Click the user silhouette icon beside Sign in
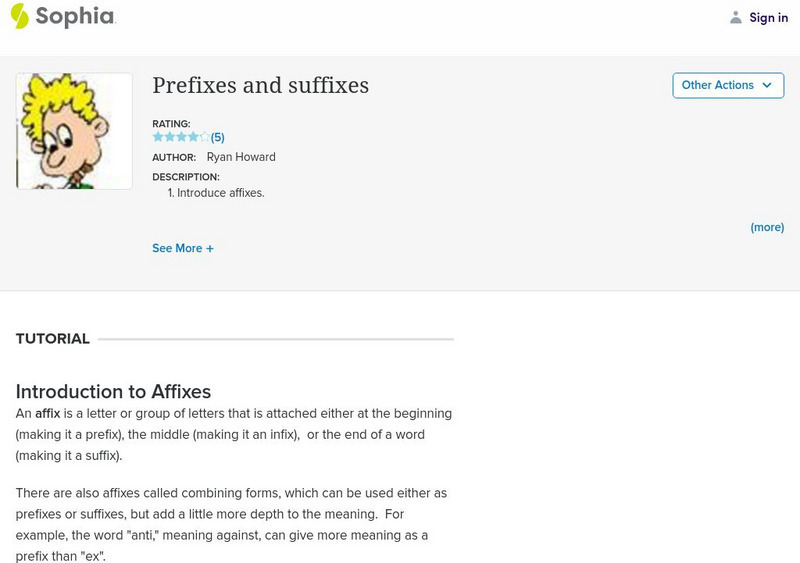Image resolution: width=800 pixels, height=563 pixels. click(x=736, y=17)
